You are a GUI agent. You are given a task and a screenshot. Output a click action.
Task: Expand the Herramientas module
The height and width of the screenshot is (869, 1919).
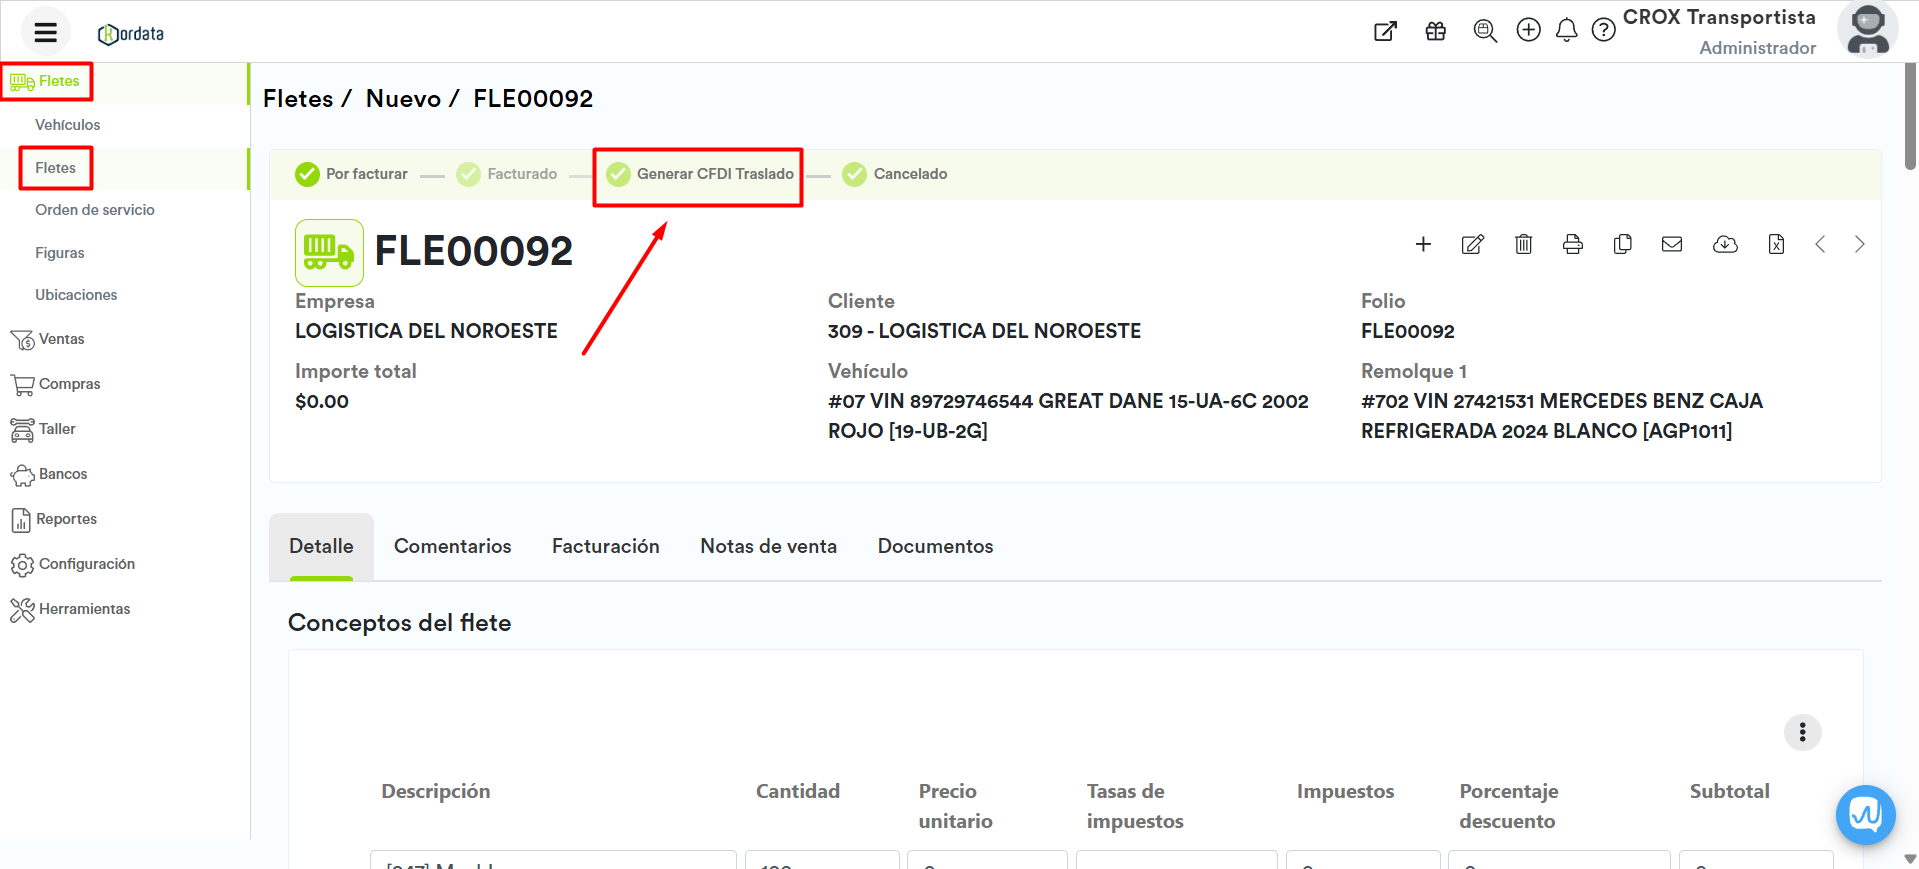pos(70,609)
